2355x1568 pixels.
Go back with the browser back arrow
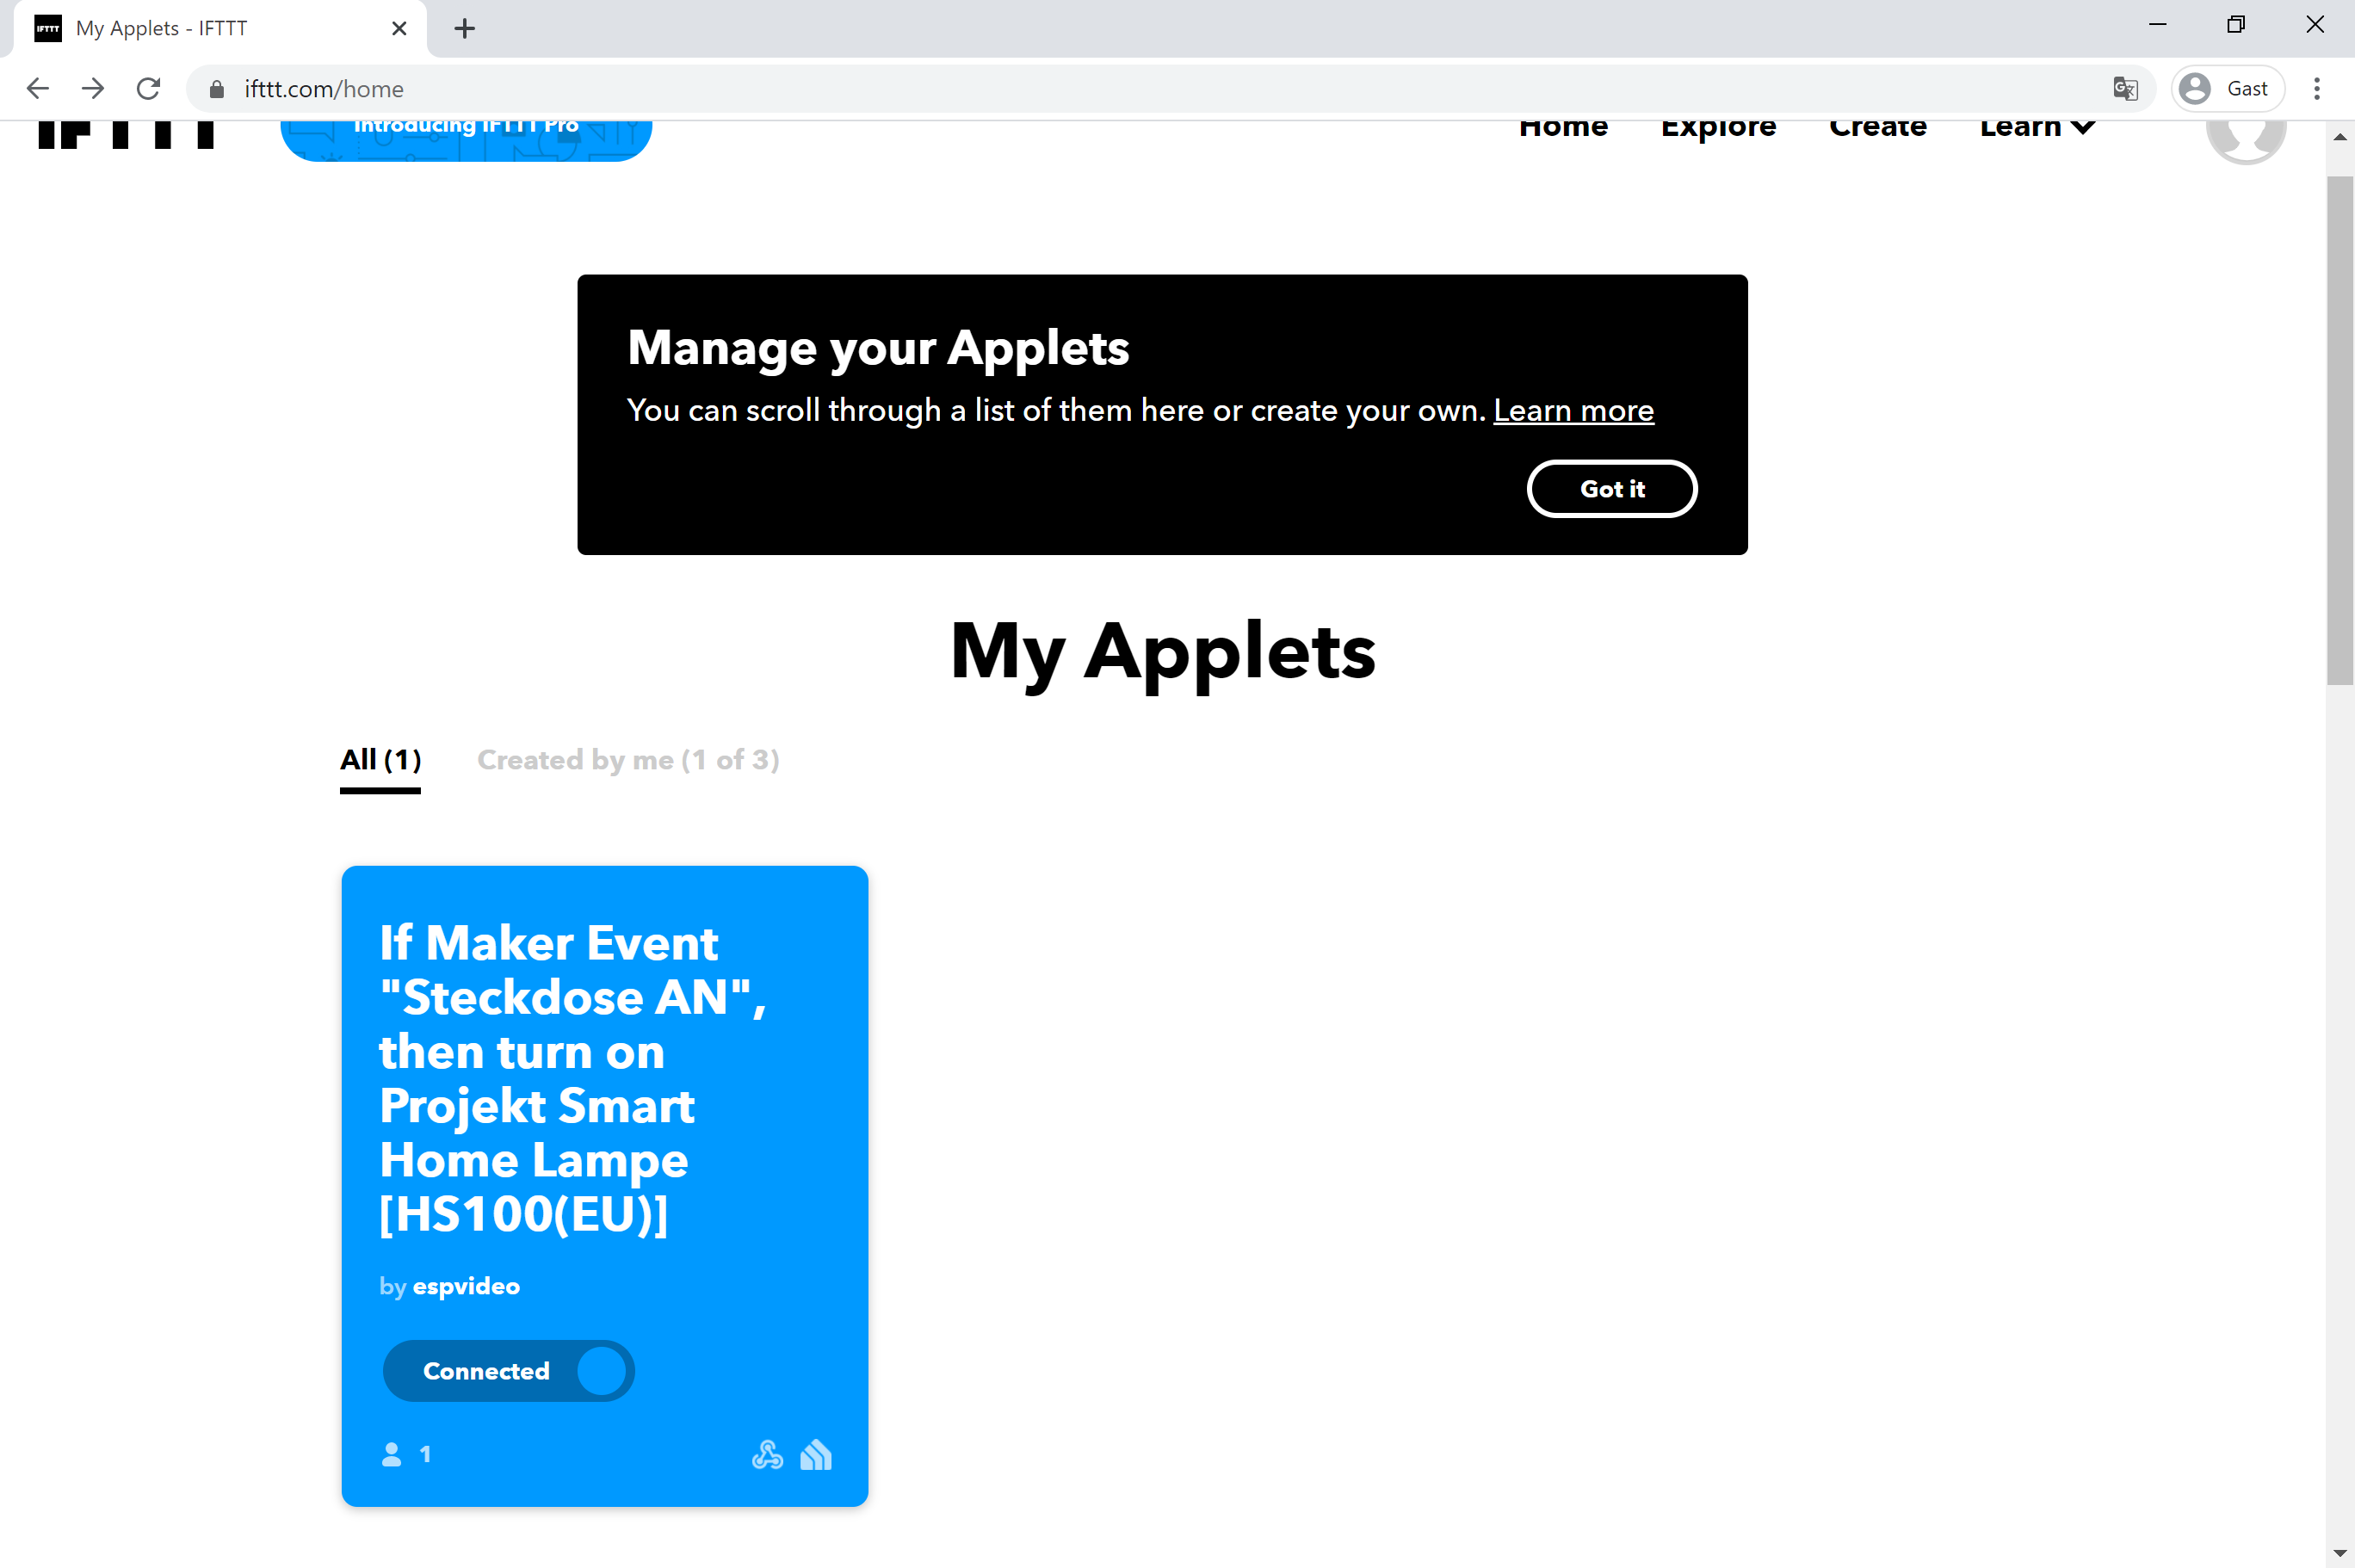pos(38,89)
